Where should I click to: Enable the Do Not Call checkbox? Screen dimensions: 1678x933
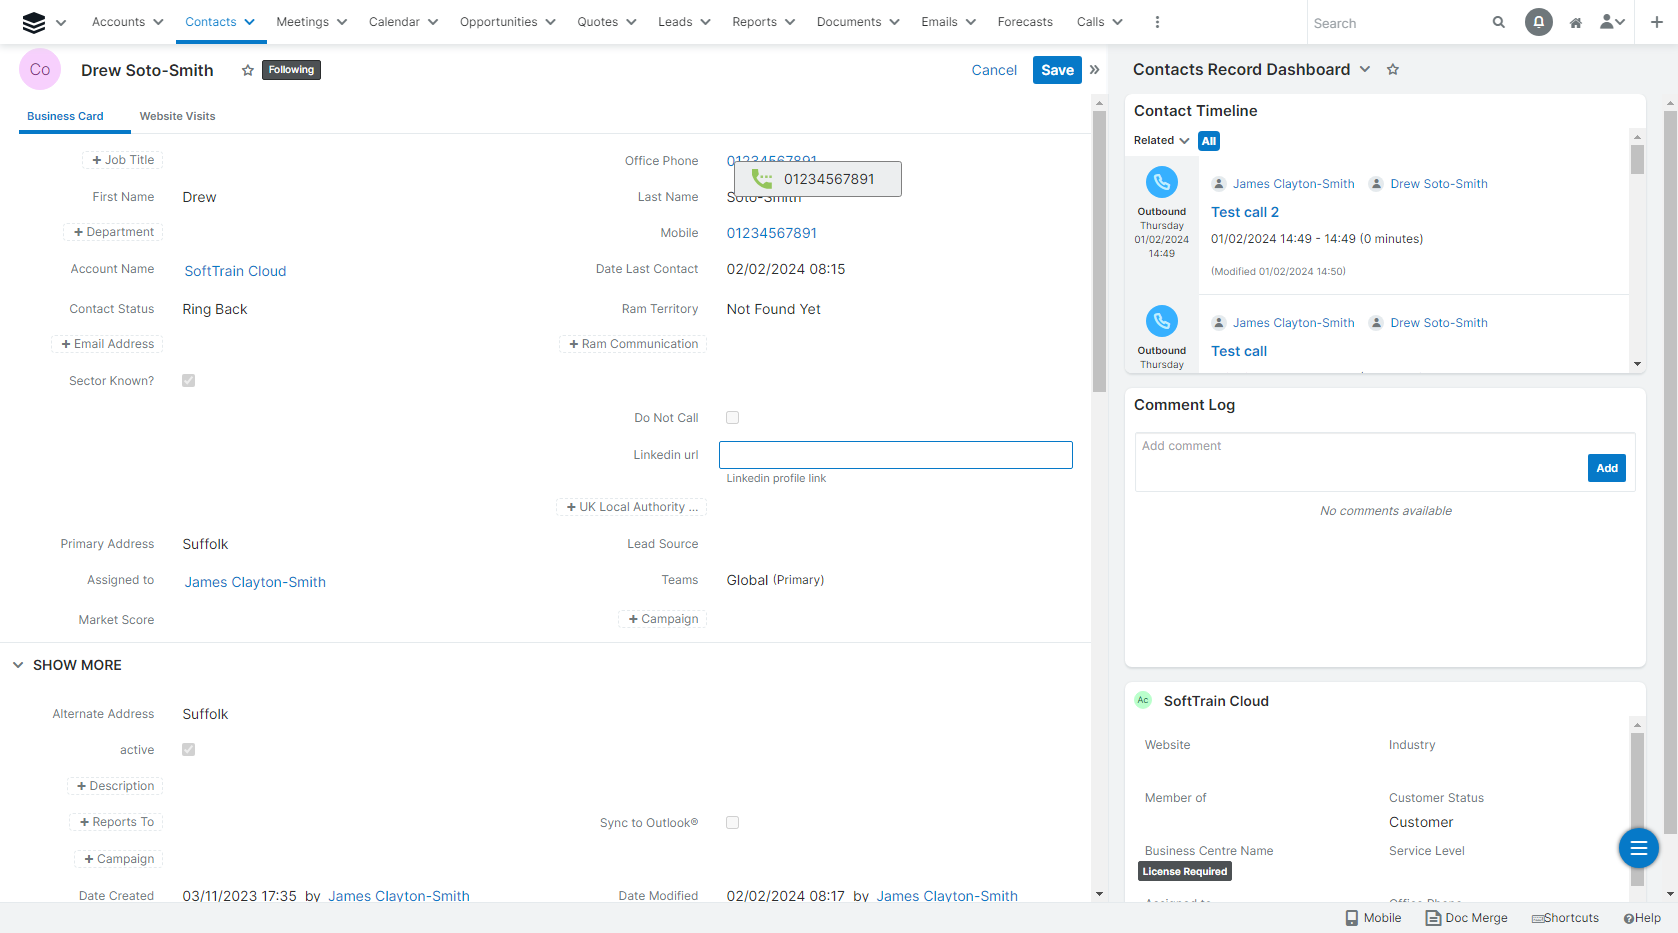click(732, 418)
